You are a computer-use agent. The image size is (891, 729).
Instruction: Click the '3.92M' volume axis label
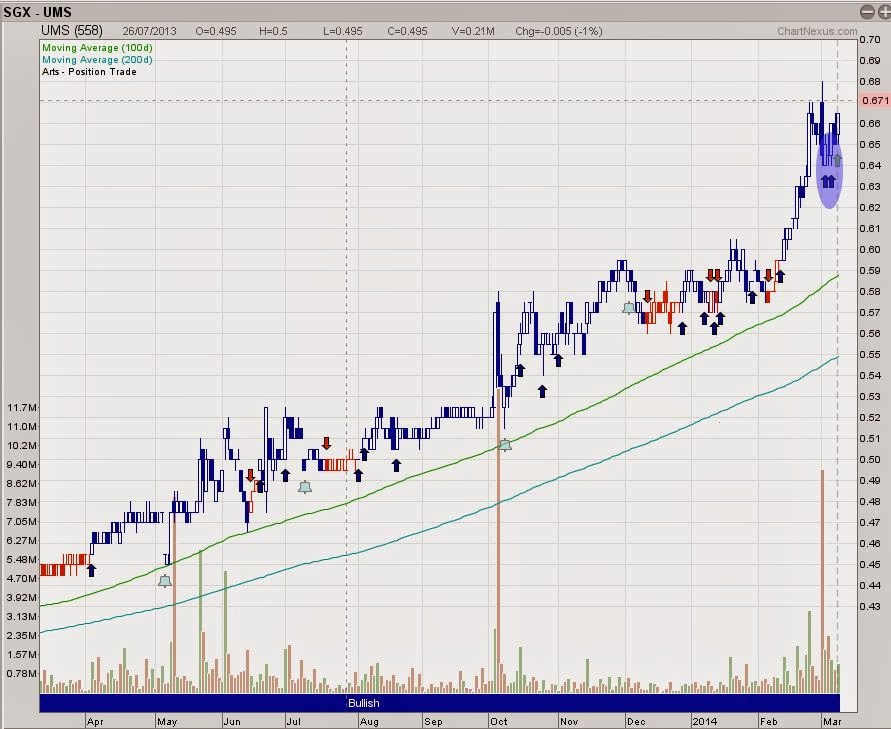(x=22, y=597)
